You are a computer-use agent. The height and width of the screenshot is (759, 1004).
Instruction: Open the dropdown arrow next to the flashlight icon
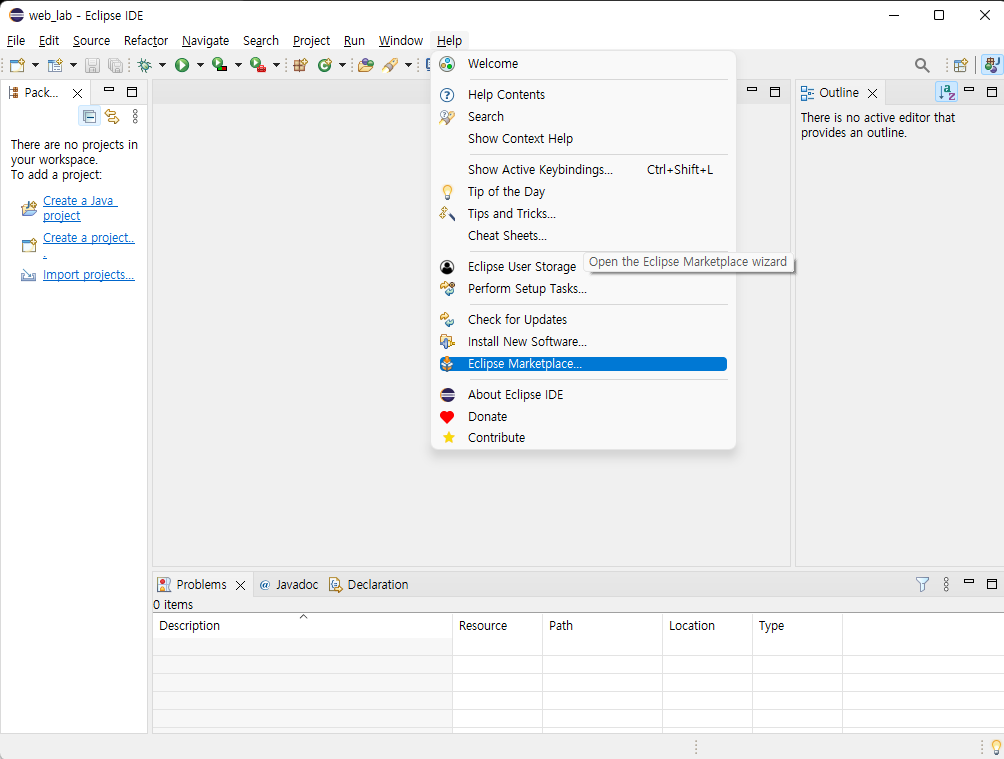(x=408, y=65)
